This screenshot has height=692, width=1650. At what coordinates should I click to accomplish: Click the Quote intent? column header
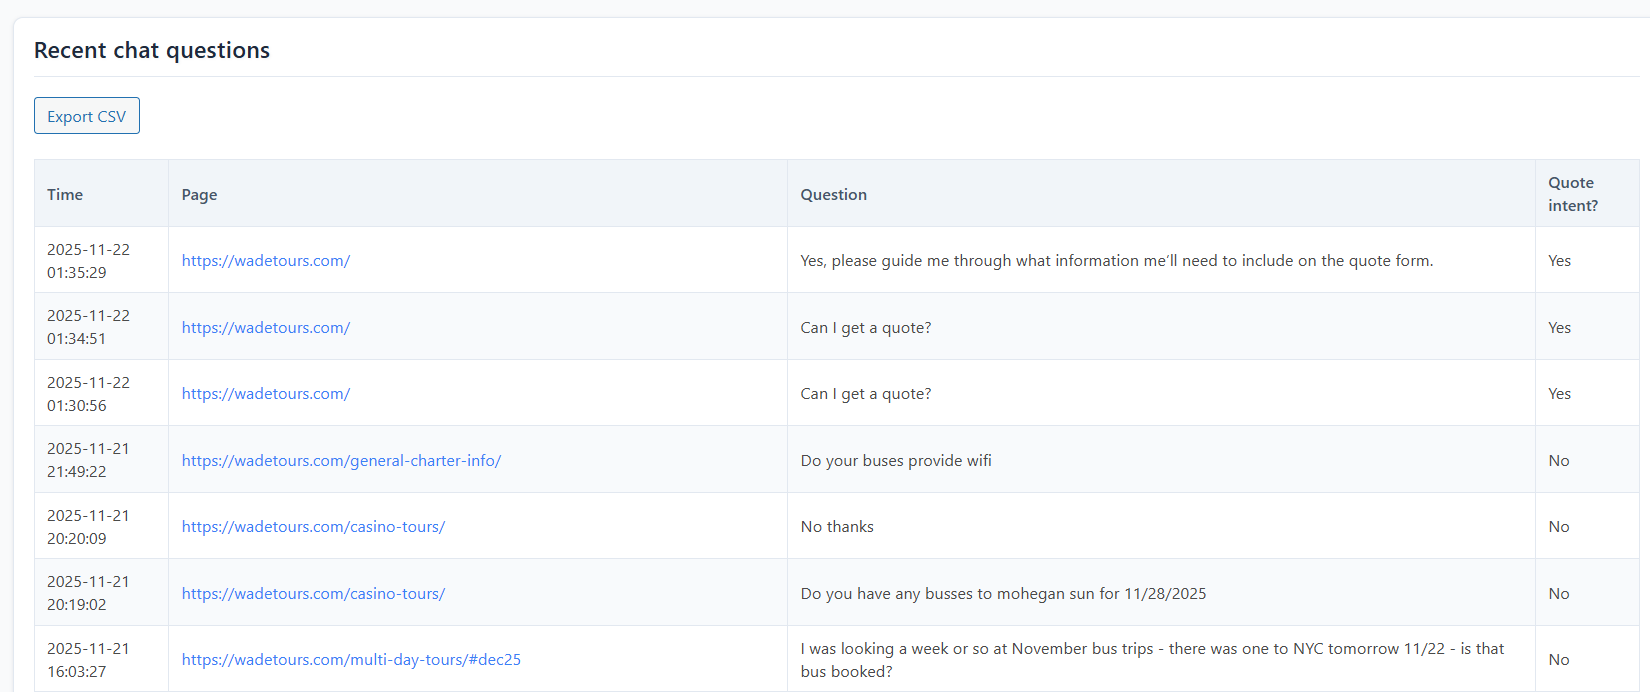(x=1572, y=194)
